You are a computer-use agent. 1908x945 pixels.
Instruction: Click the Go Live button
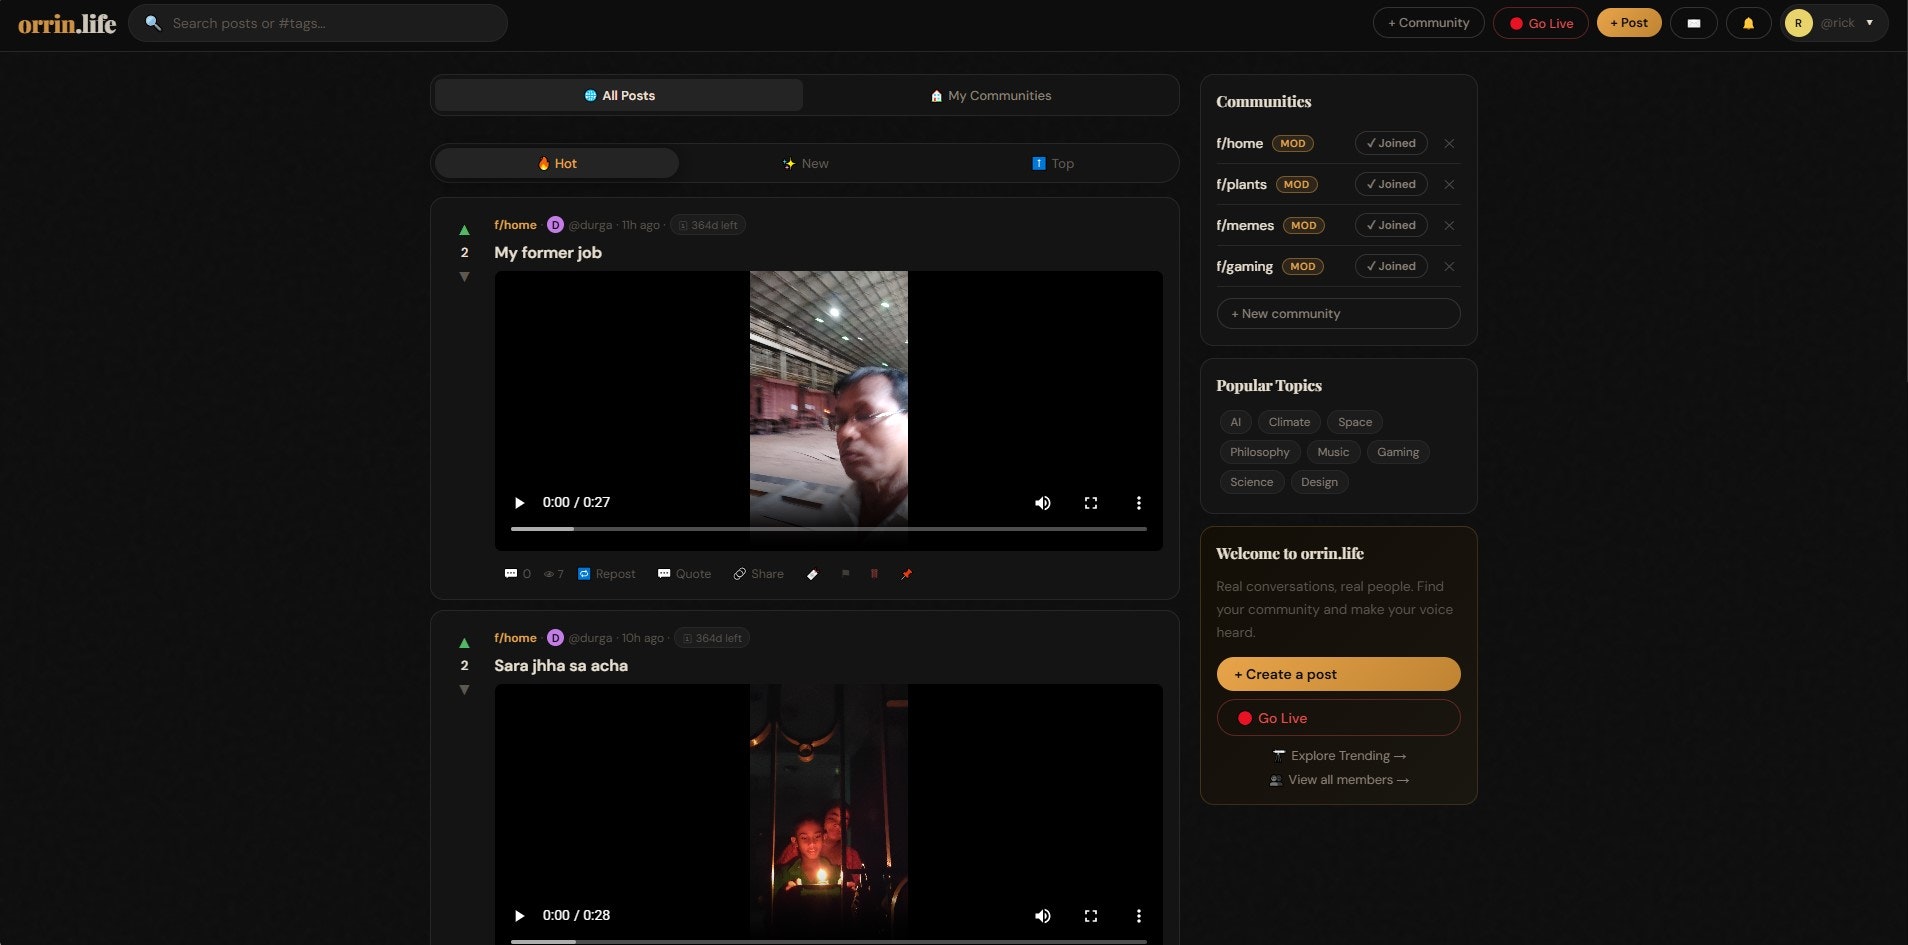(1540, 22)
